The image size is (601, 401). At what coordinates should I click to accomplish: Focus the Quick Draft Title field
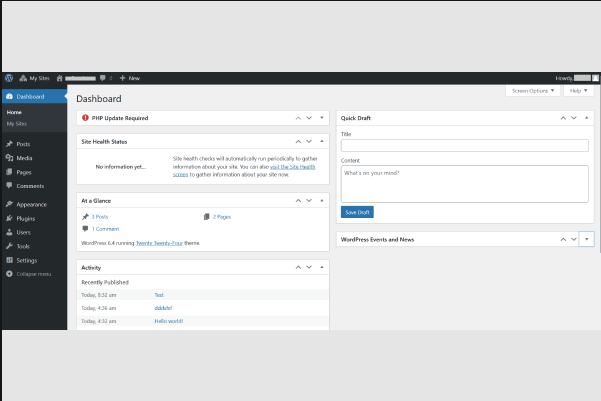click(x=465, y=145)
